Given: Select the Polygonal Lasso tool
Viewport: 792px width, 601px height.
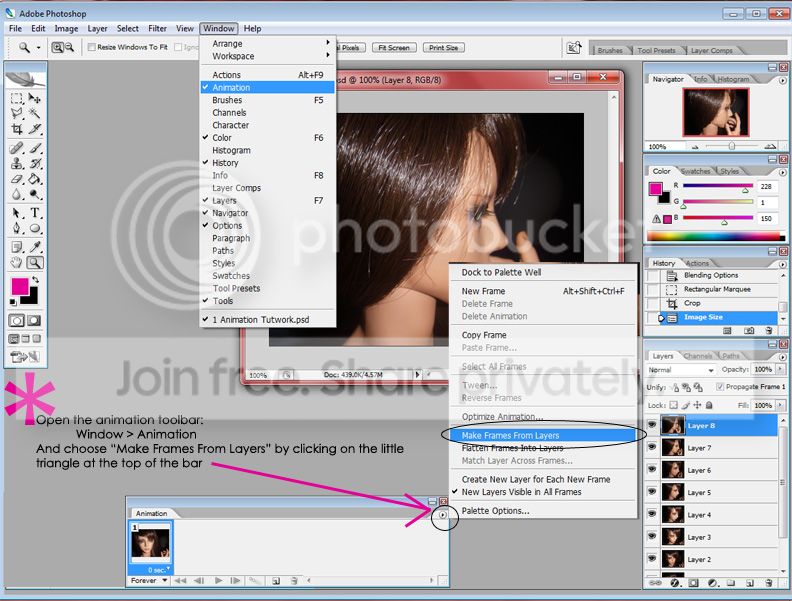Looking at the screenshot, I should 17,114.
